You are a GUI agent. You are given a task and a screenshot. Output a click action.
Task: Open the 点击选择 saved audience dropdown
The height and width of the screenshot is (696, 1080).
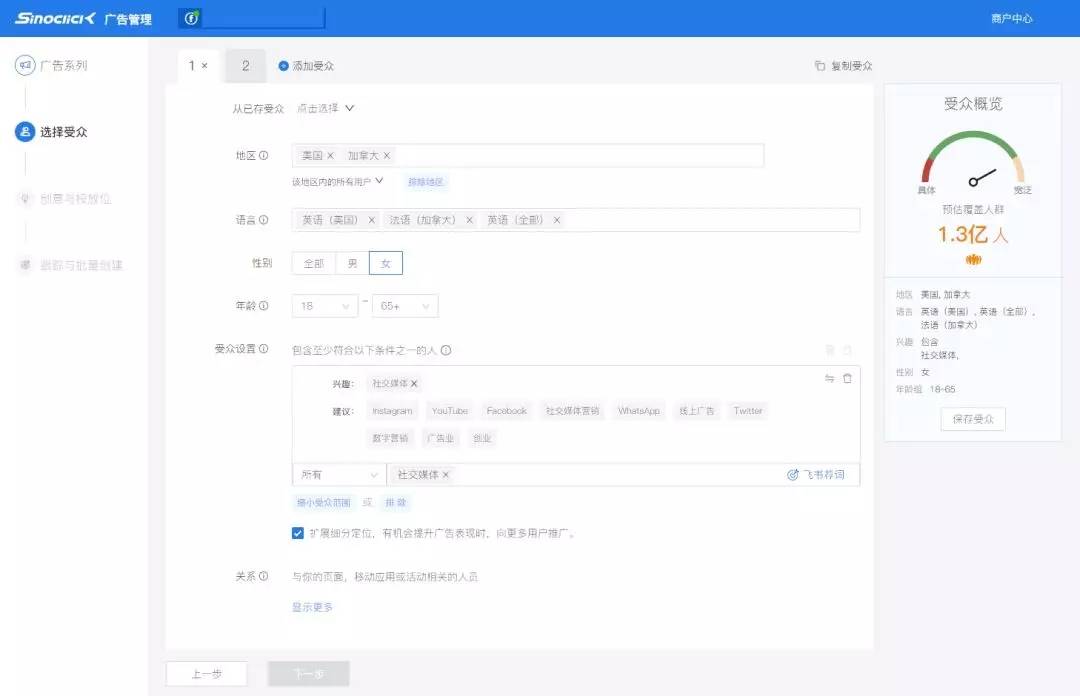point(319,108)
